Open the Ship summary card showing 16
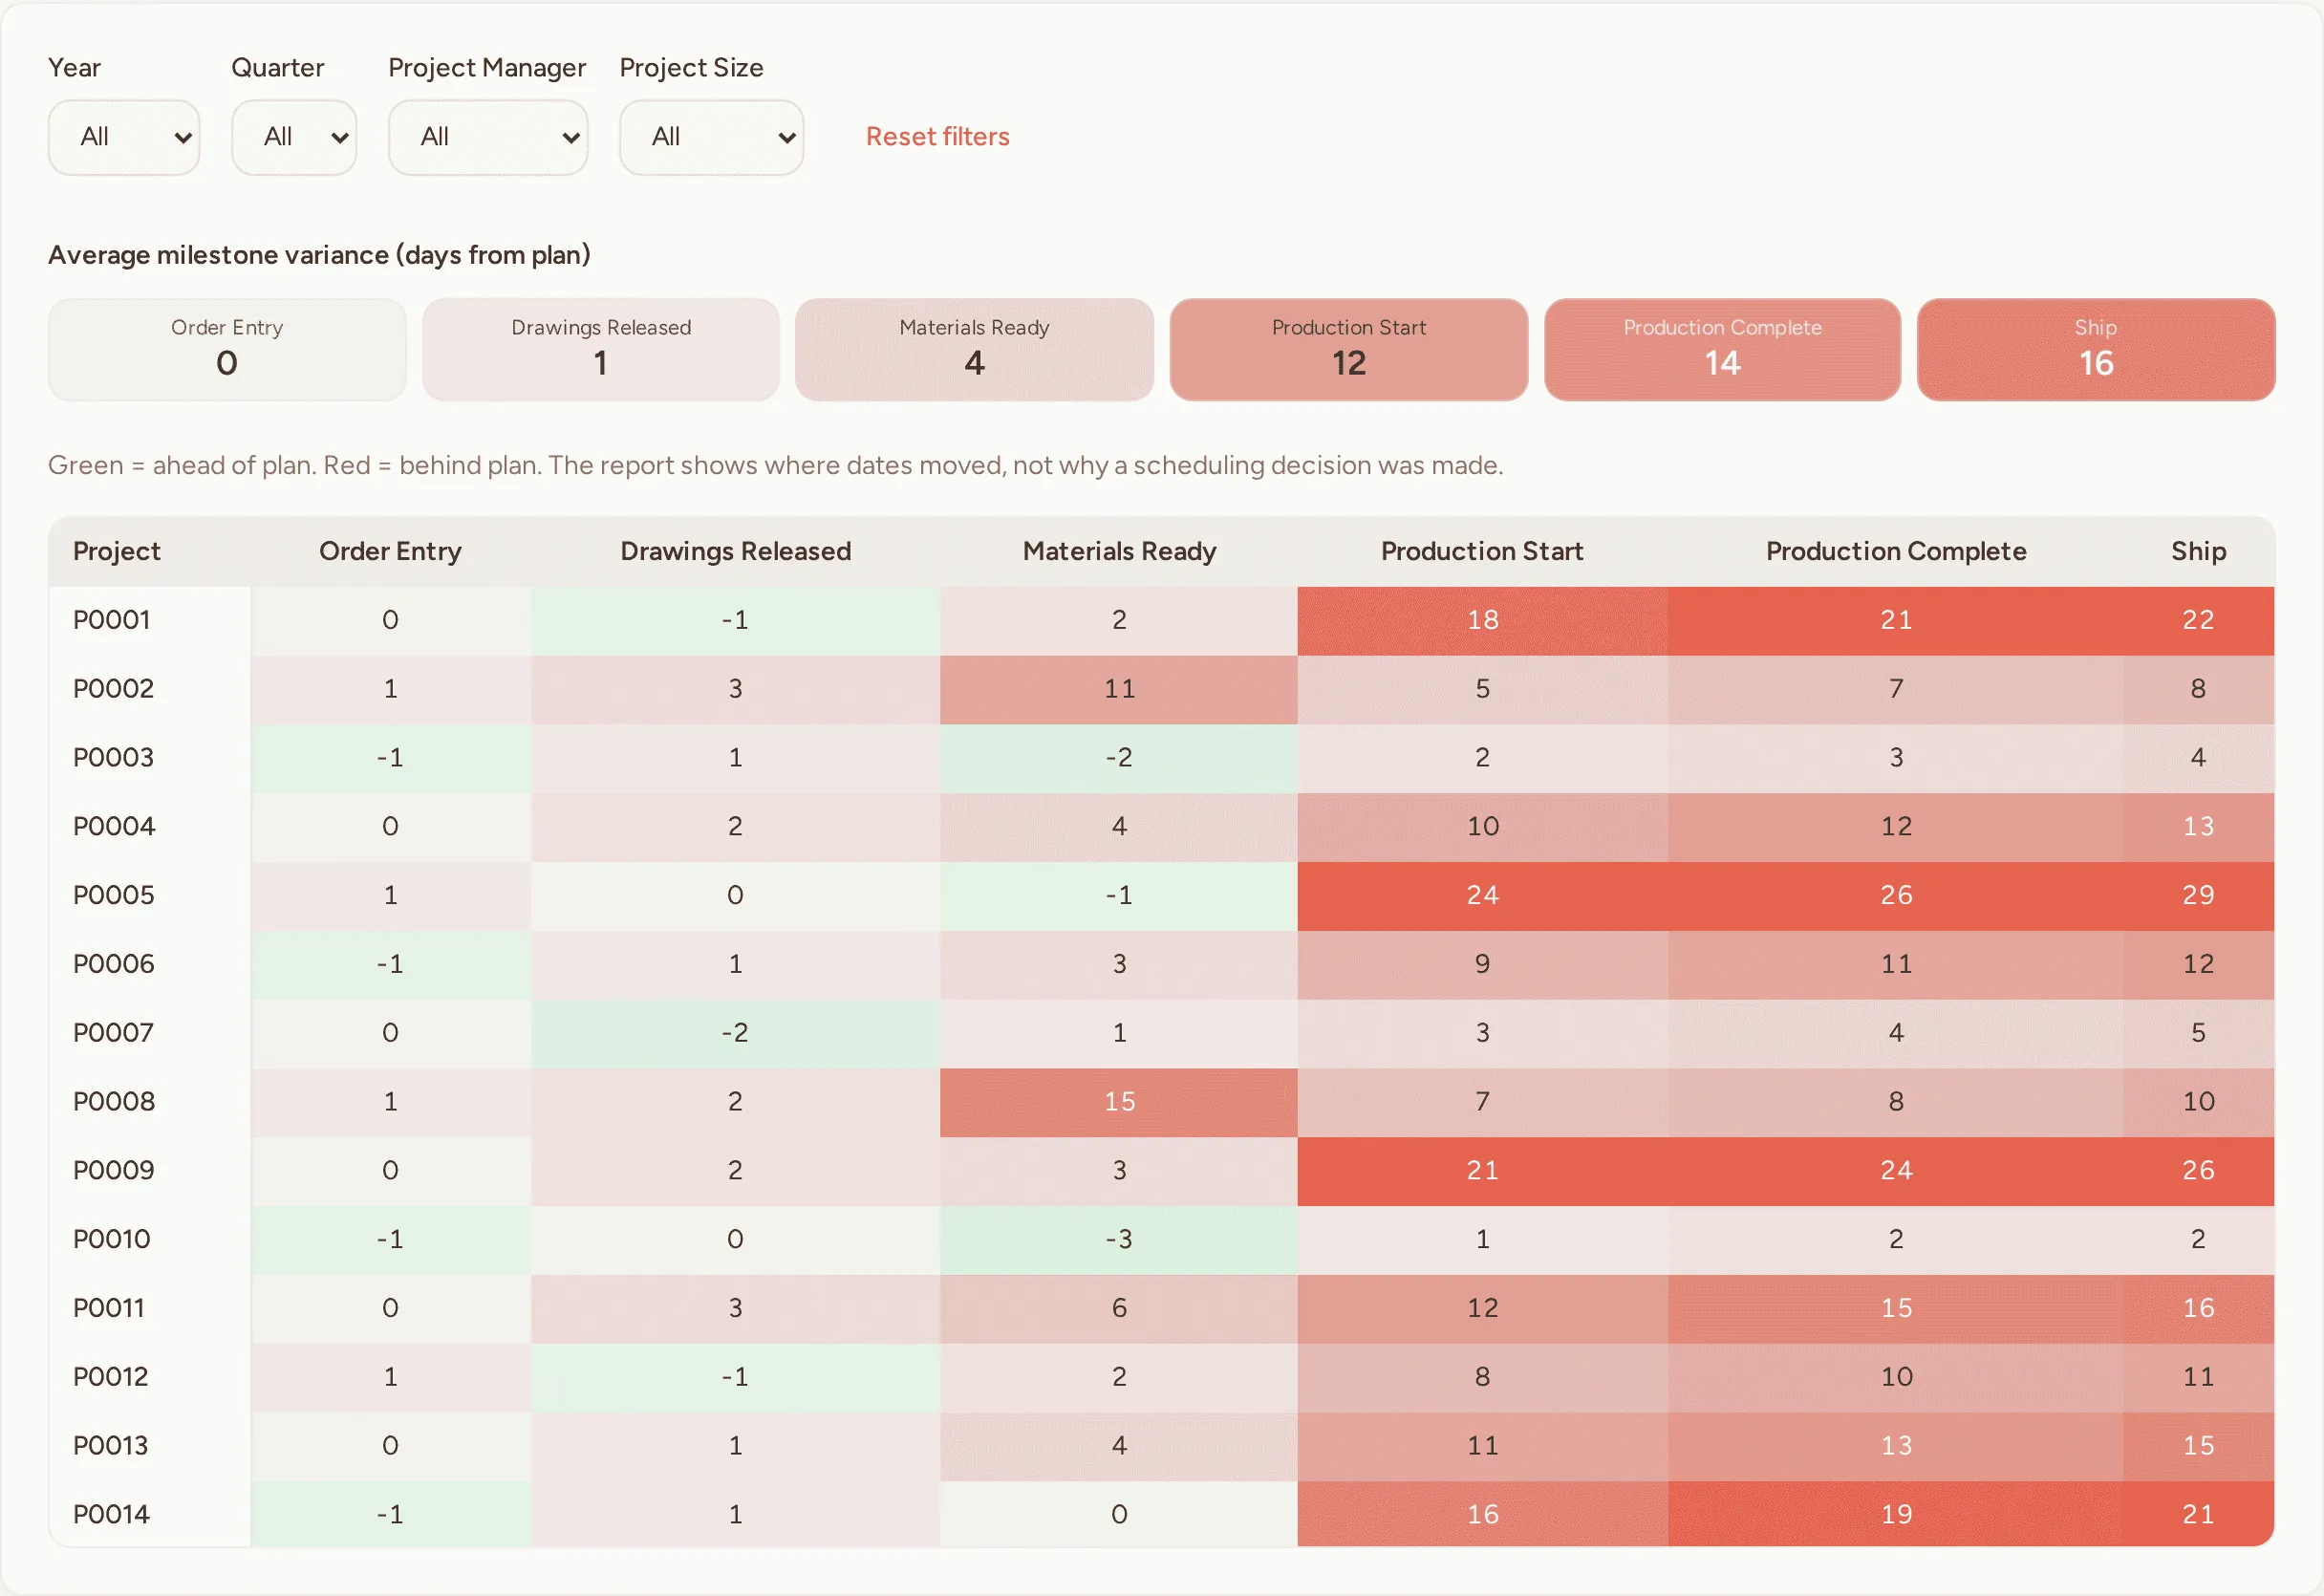Image resolution: width=2324 pixels, height=1596 pixels. coord(2096,350)
